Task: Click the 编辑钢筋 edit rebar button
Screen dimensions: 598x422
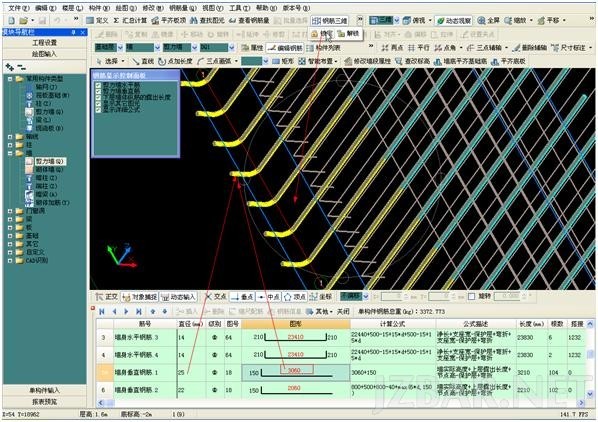Action: [285, 48]
